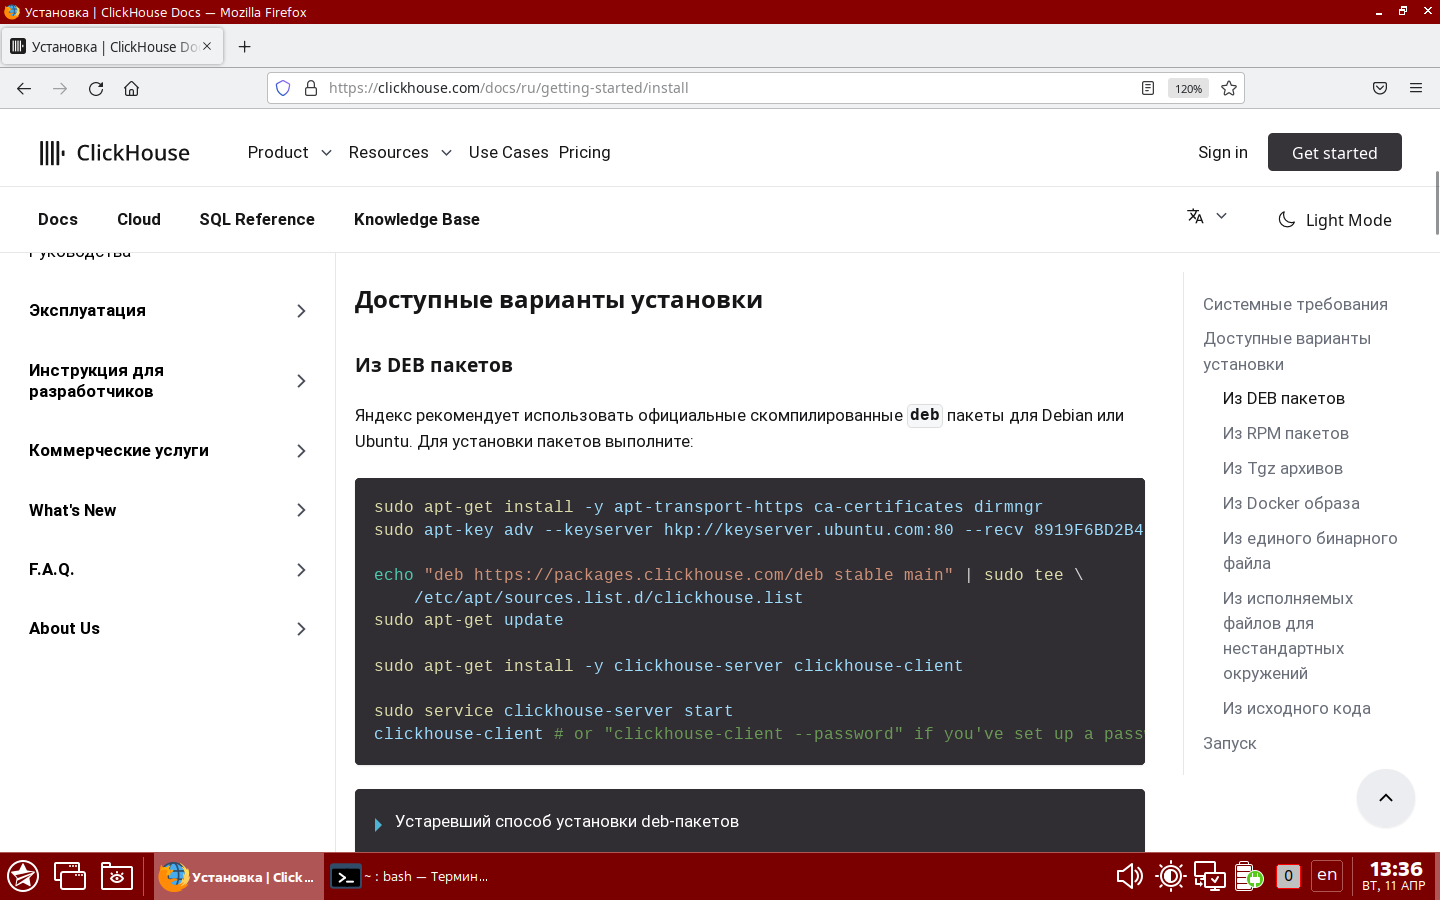Bookmark this page with the star
The height and width of the screenshot is (900, 1440).
(1229, 88)
